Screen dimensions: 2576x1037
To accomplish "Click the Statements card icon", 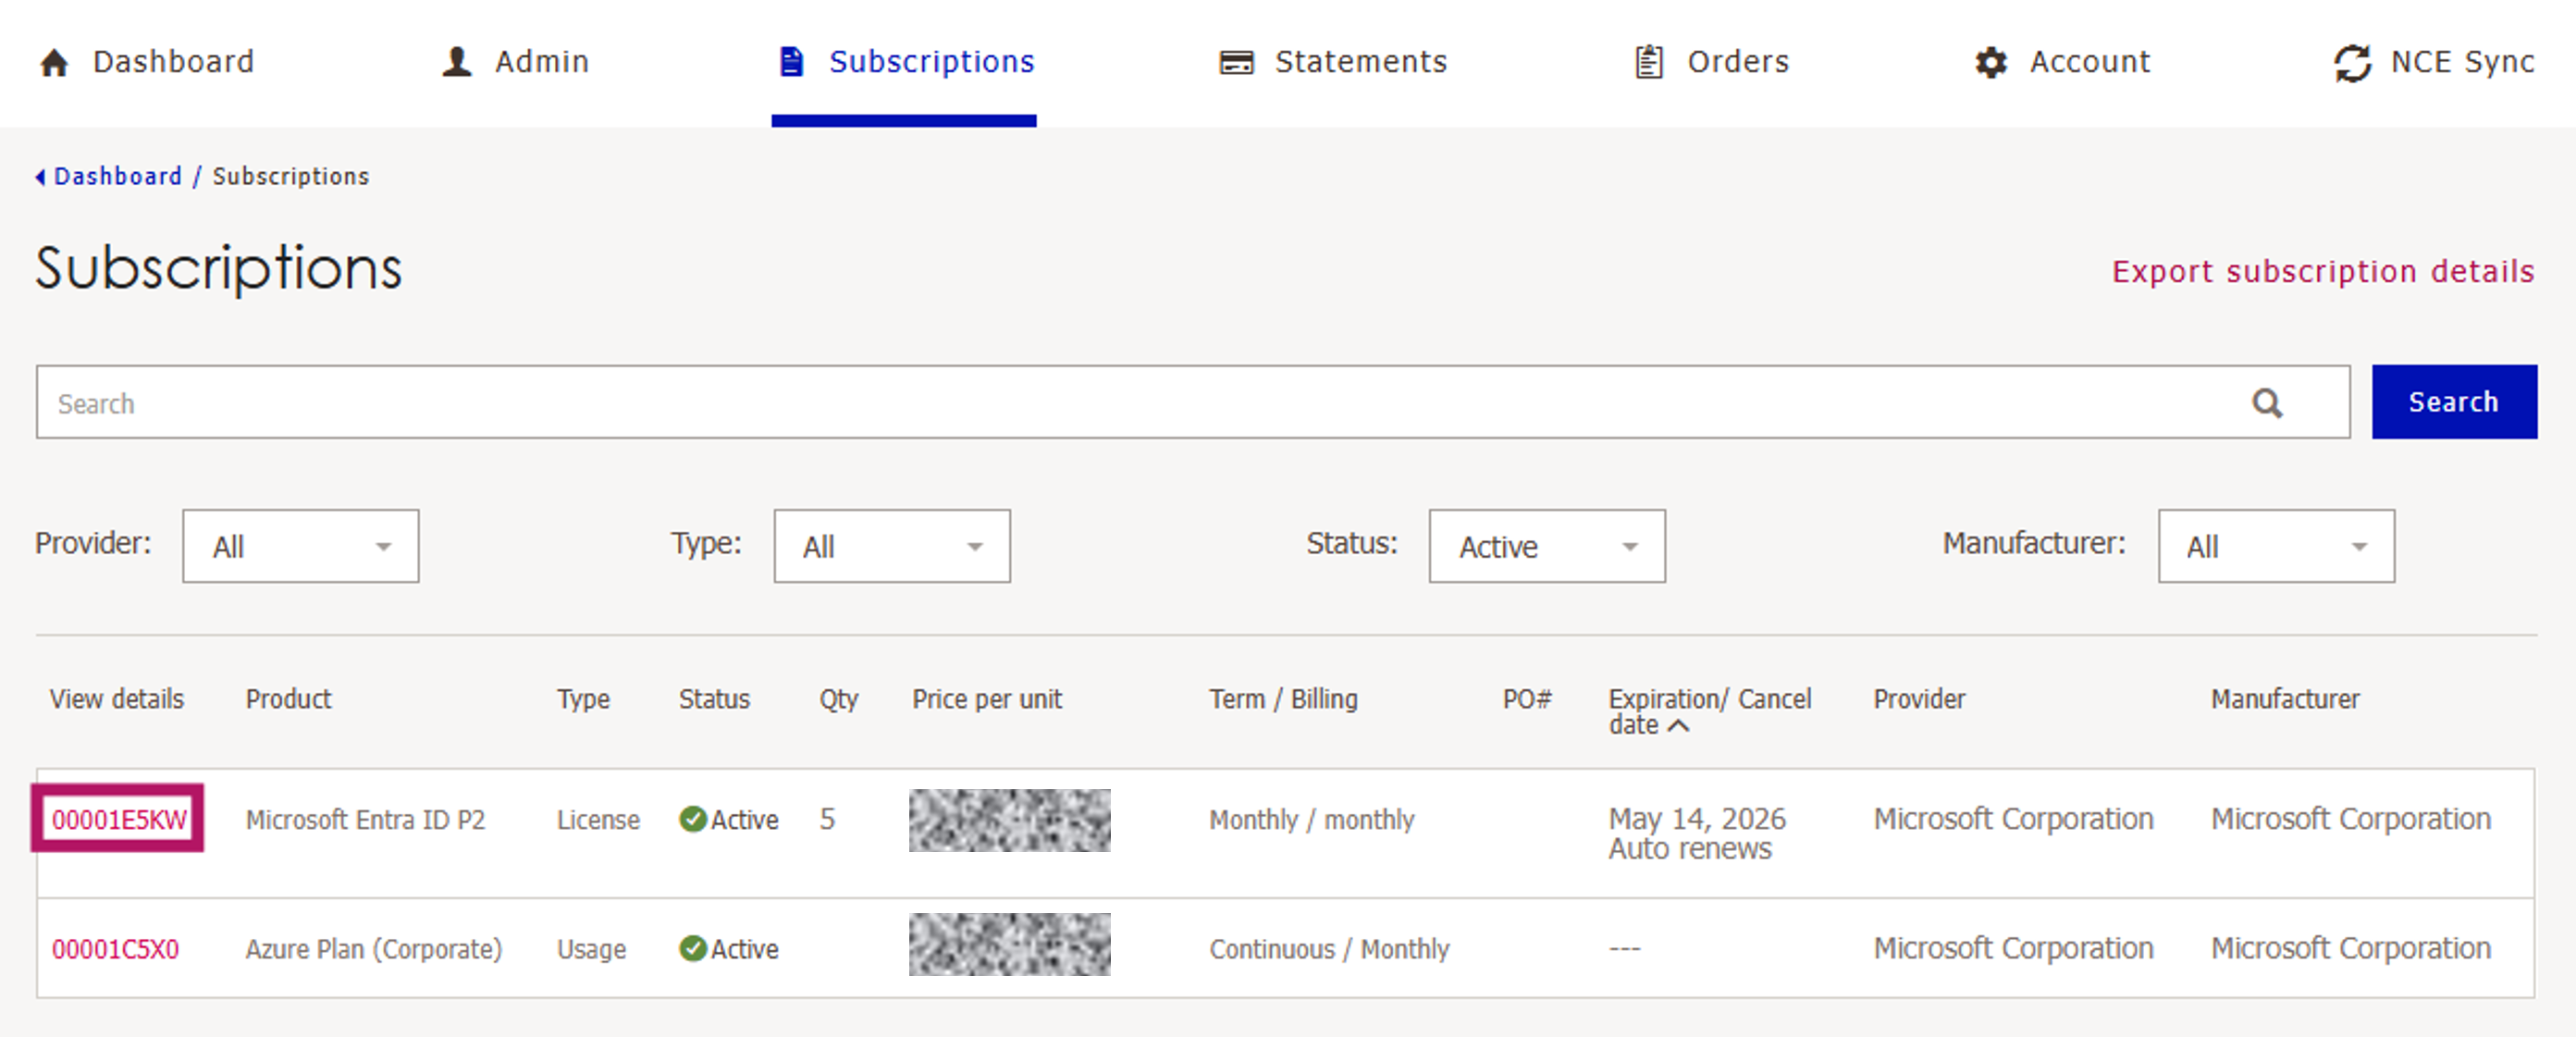I will click(1236, 63).
